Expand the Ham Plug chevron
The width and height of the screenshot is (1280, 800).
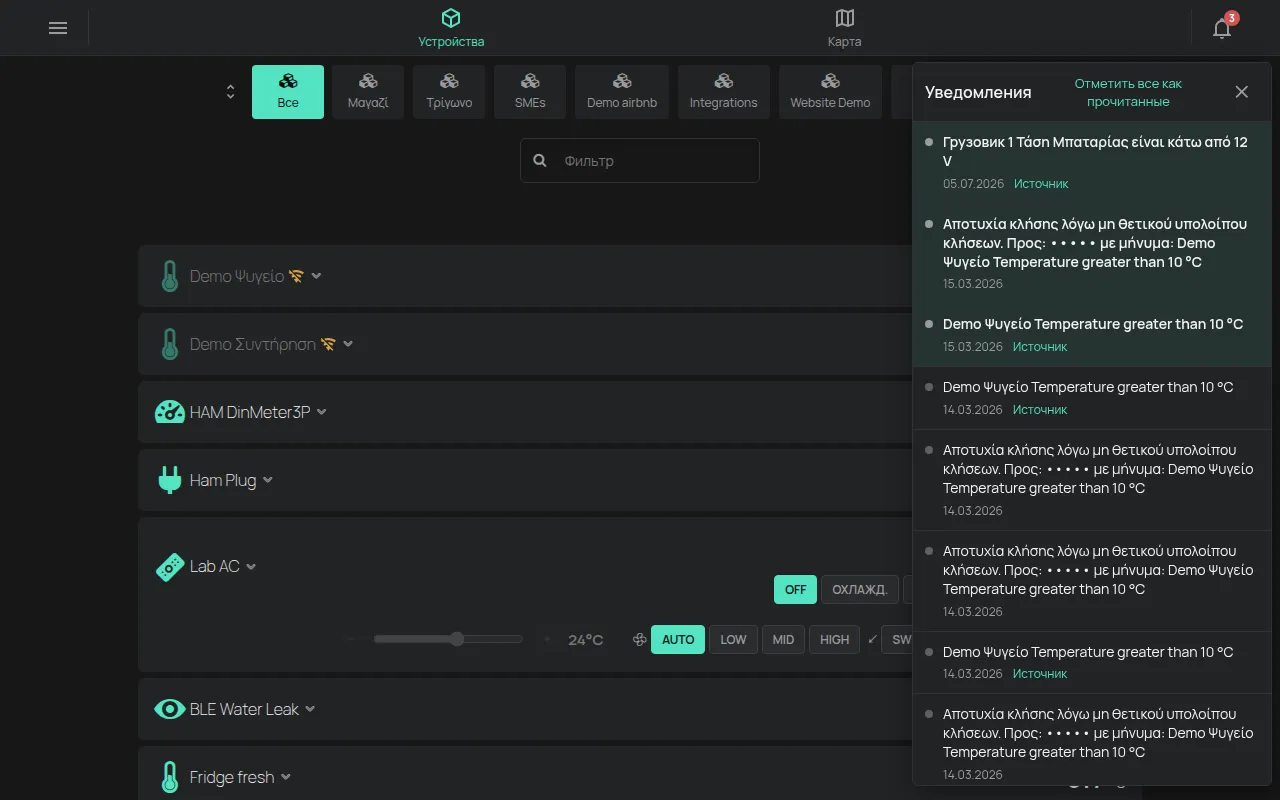267,480
